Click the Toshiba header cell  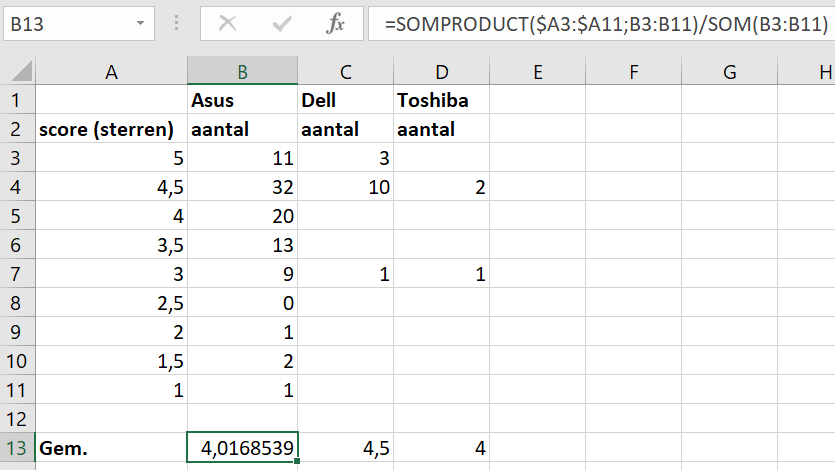(x=440, y=101)
